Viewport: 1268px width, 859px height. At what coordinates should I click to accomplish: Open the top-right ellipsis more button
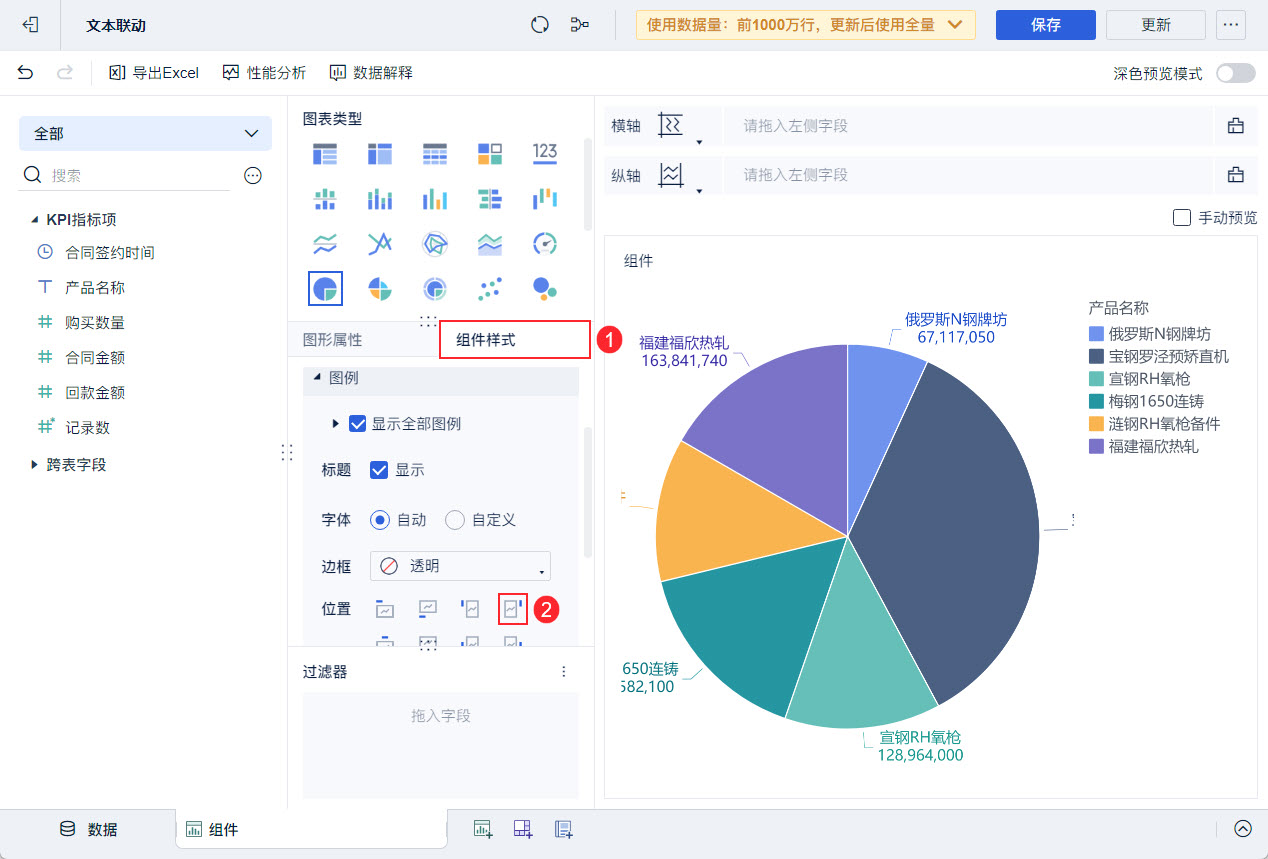click(1231, 25)
